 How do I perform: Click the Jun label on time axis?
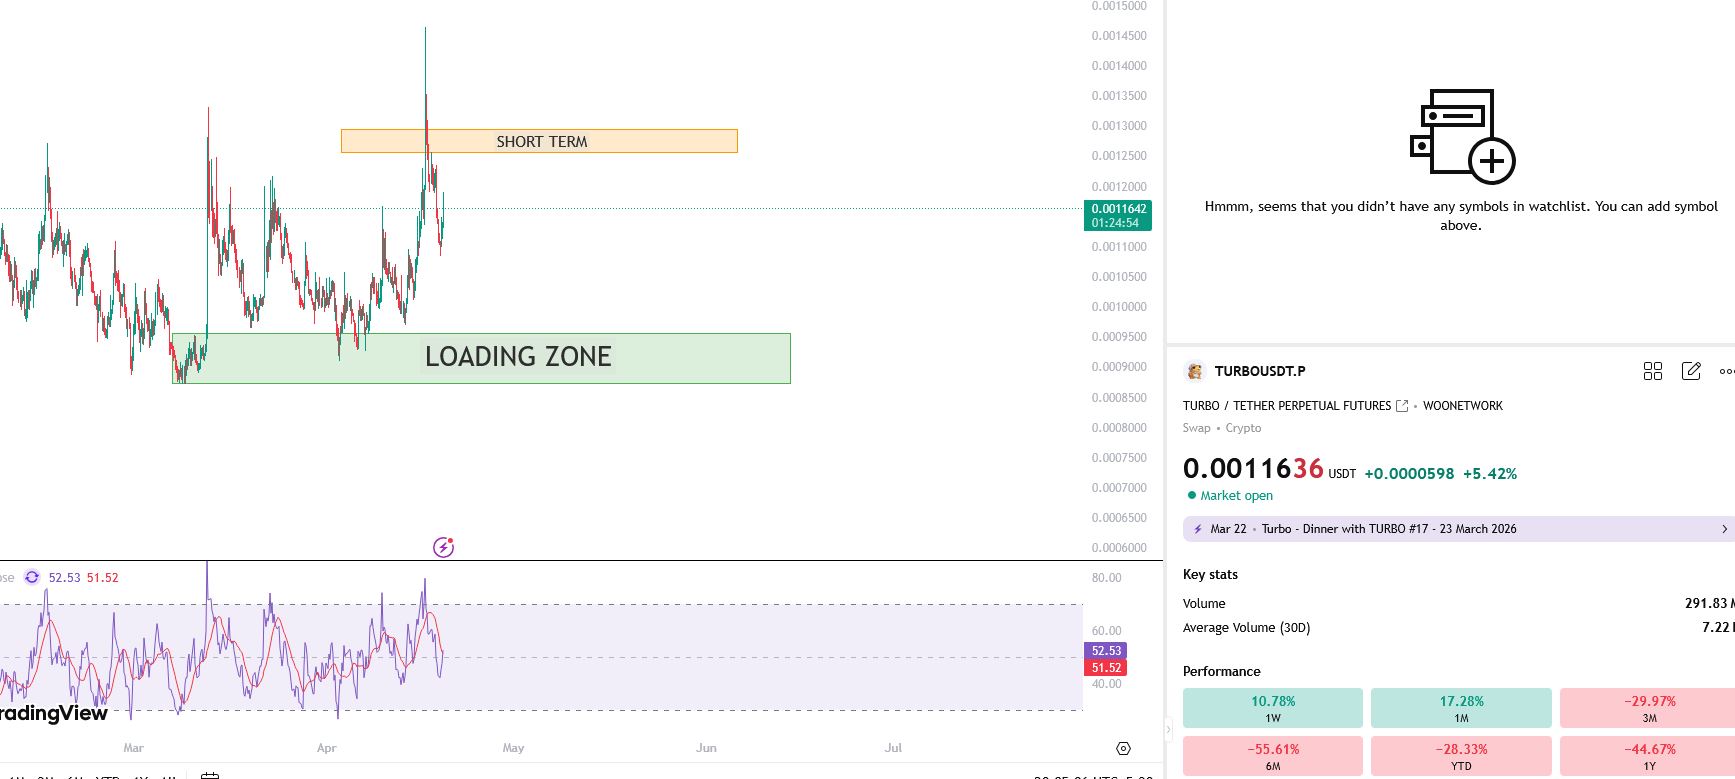coord(706,748)
